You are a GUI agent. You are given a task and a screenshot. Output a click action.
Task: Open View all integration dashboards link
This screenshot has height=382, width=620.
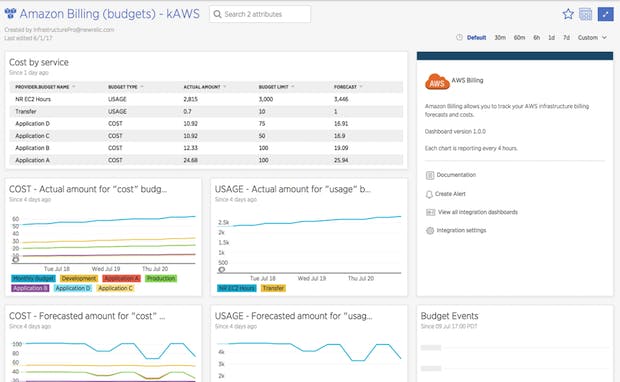478,212
